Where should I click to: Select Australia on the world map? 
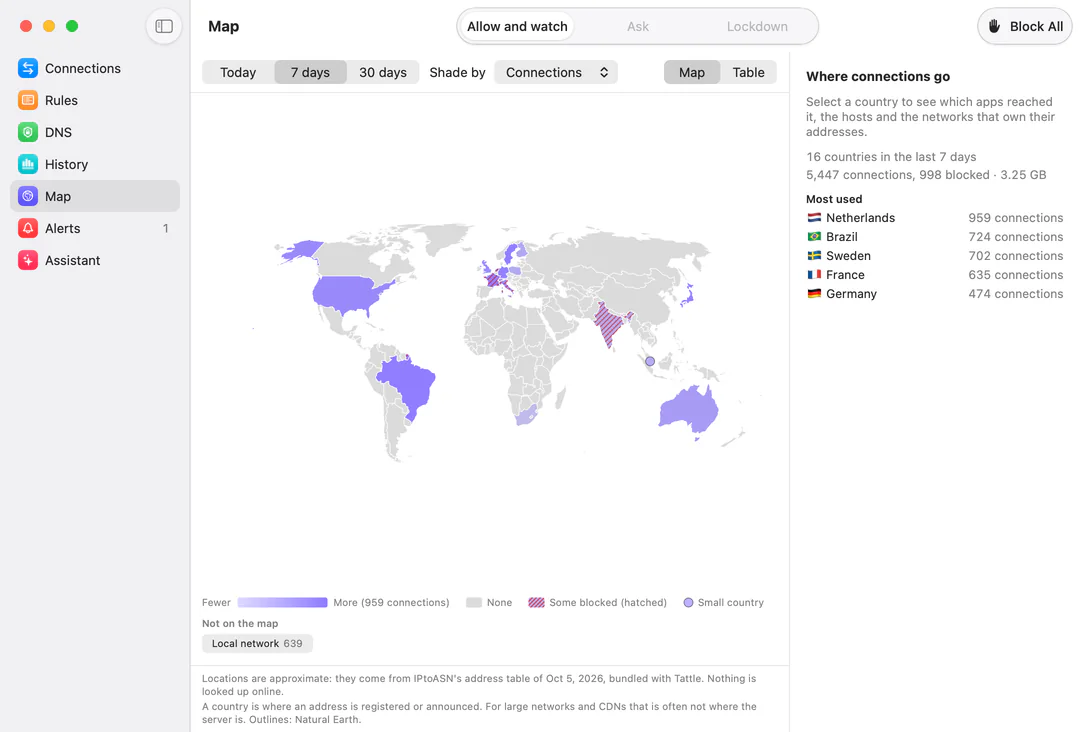(x=689, y=410)
